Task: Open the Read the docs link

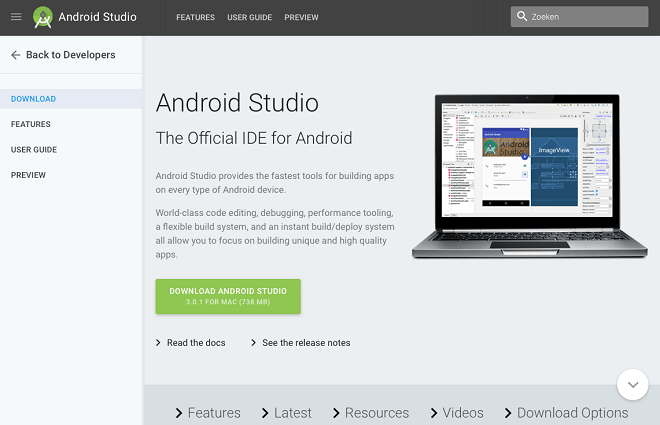Action: (x=196, y=343)
